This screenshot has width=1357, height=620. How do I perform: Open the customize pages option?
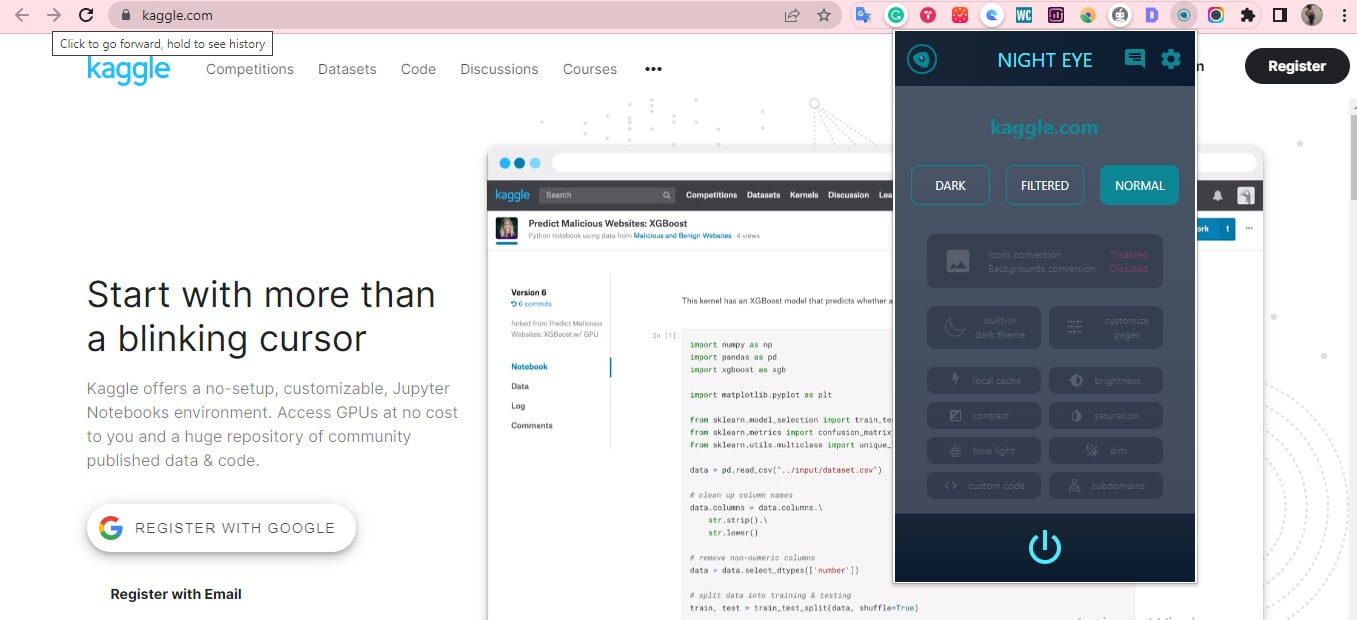coord(1106,328)
